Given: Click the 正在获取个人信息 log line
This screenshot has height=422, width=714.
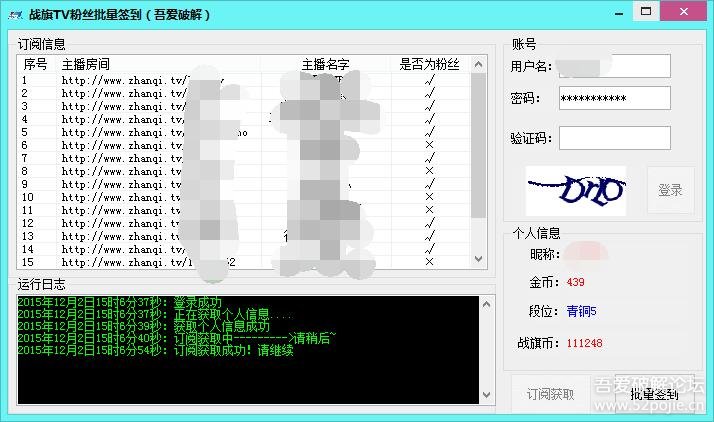Looking at the screenshot, I should point(155,314).
